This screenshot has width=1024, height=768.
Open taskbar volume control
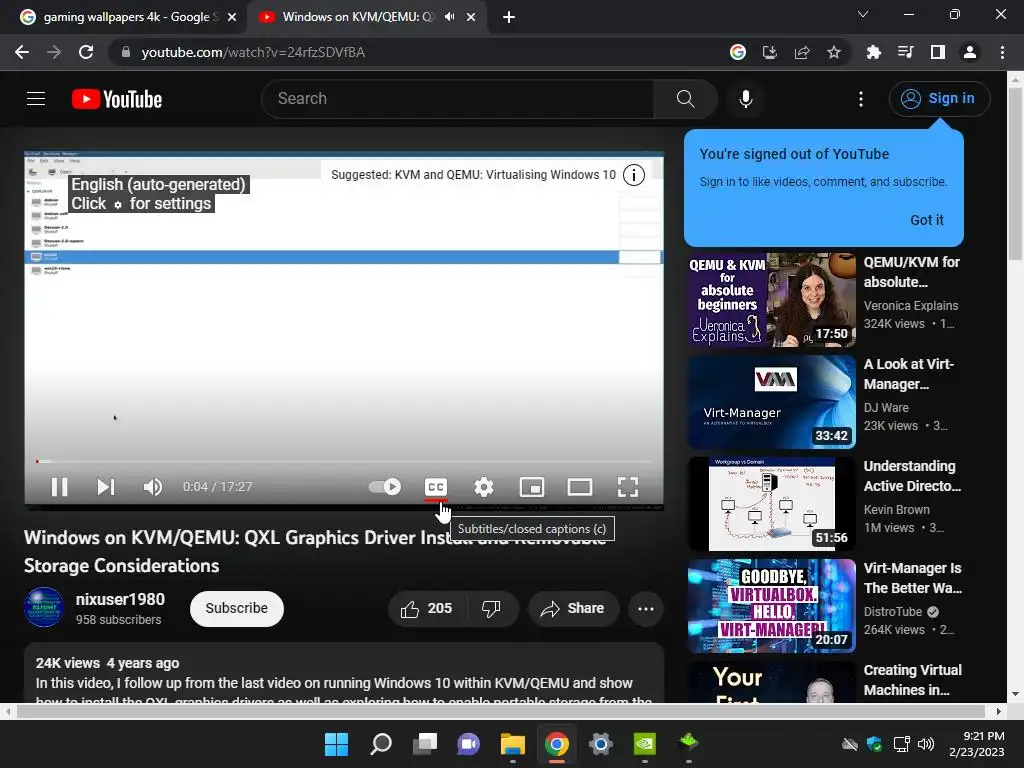(x=925, y=744)
